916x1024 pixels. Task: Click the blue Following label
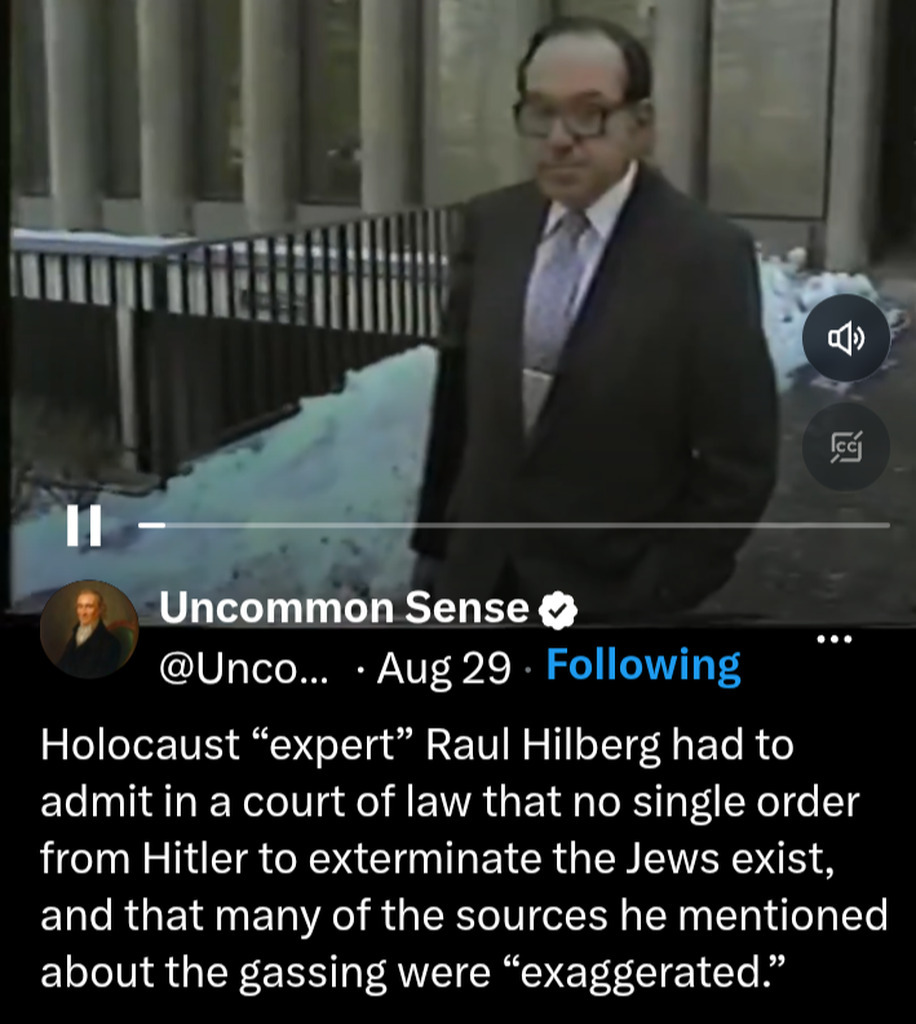[643, 666]
